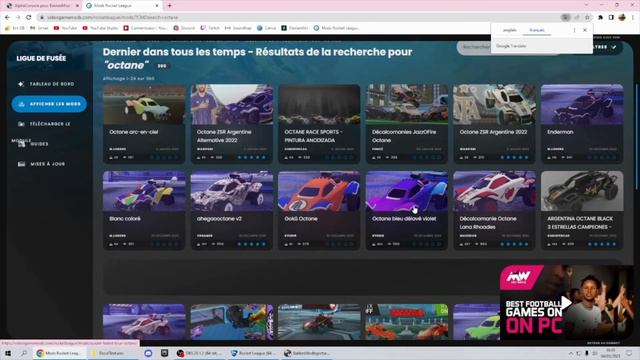
Task: Open the Twitch bookmark
Action: click(210, 28)
